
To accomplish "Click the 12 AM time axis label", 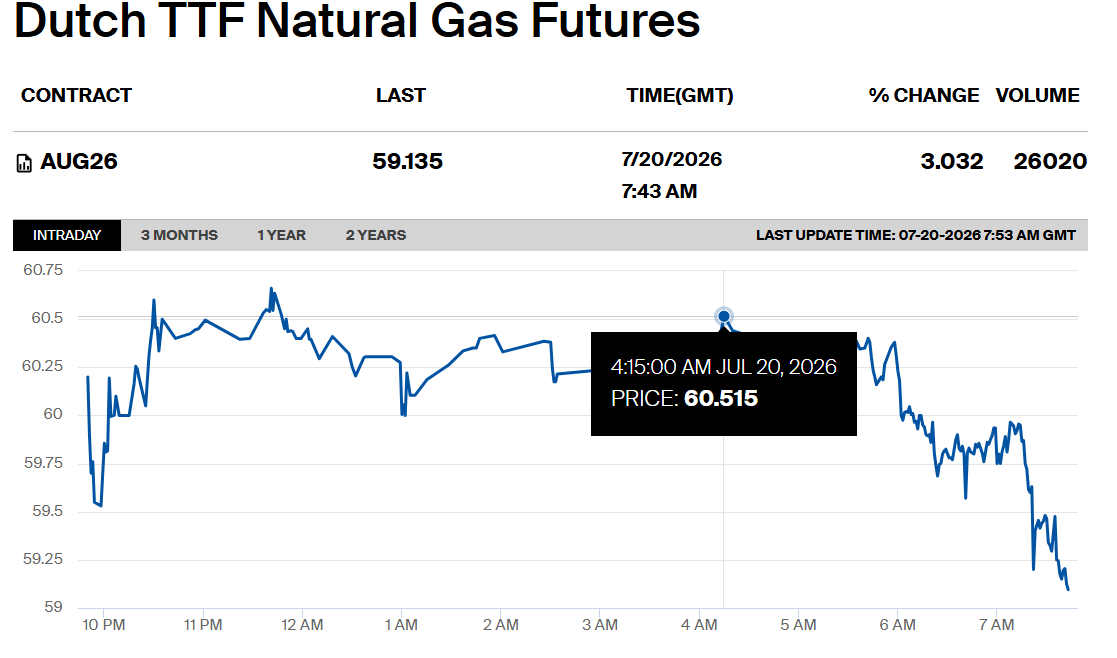I will 302,625.
